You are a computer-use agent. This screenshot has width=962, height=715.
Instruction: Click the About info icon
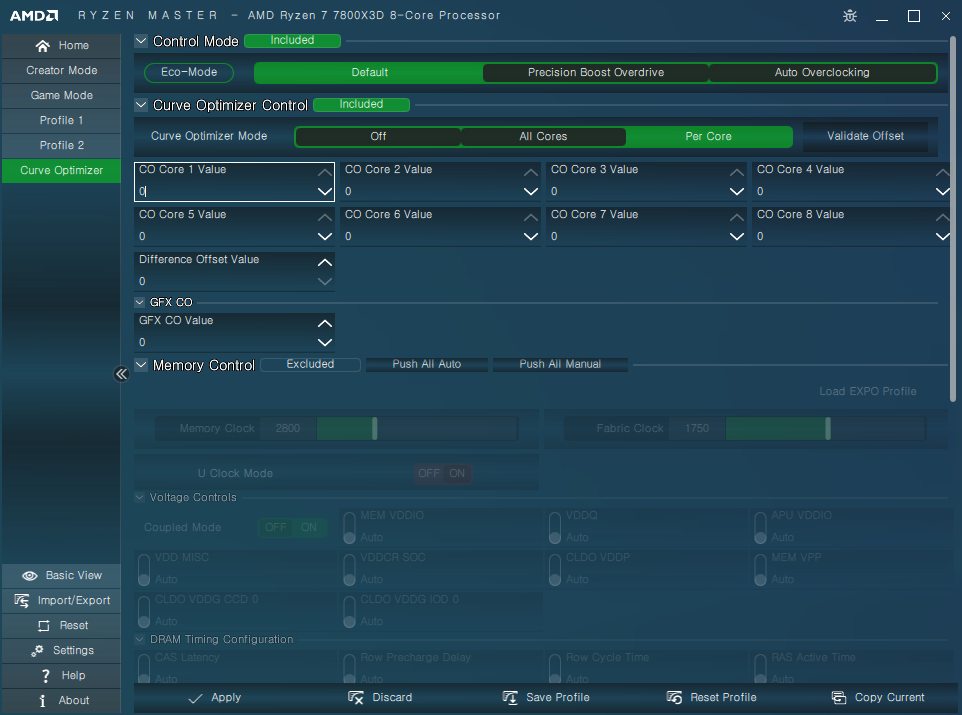42,700
